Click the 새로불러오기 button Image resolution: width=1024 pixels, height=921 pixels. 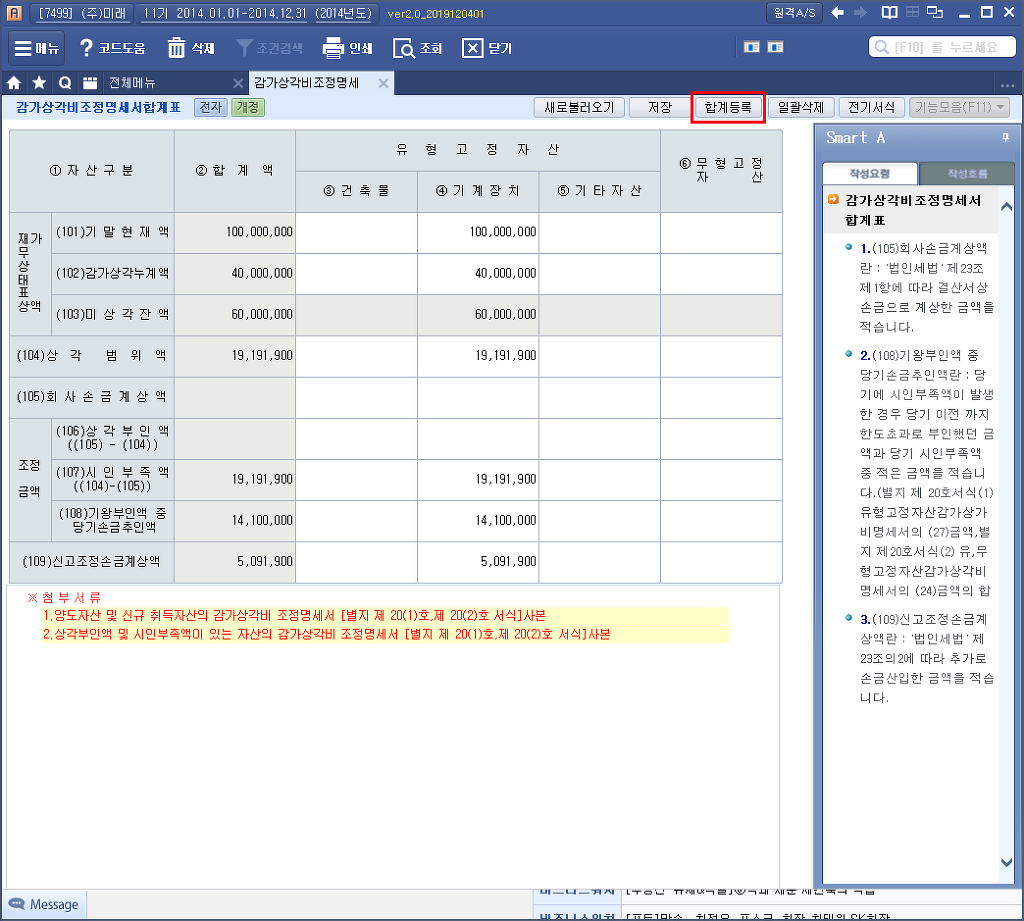pyautogui.click(x=579, y=107)
